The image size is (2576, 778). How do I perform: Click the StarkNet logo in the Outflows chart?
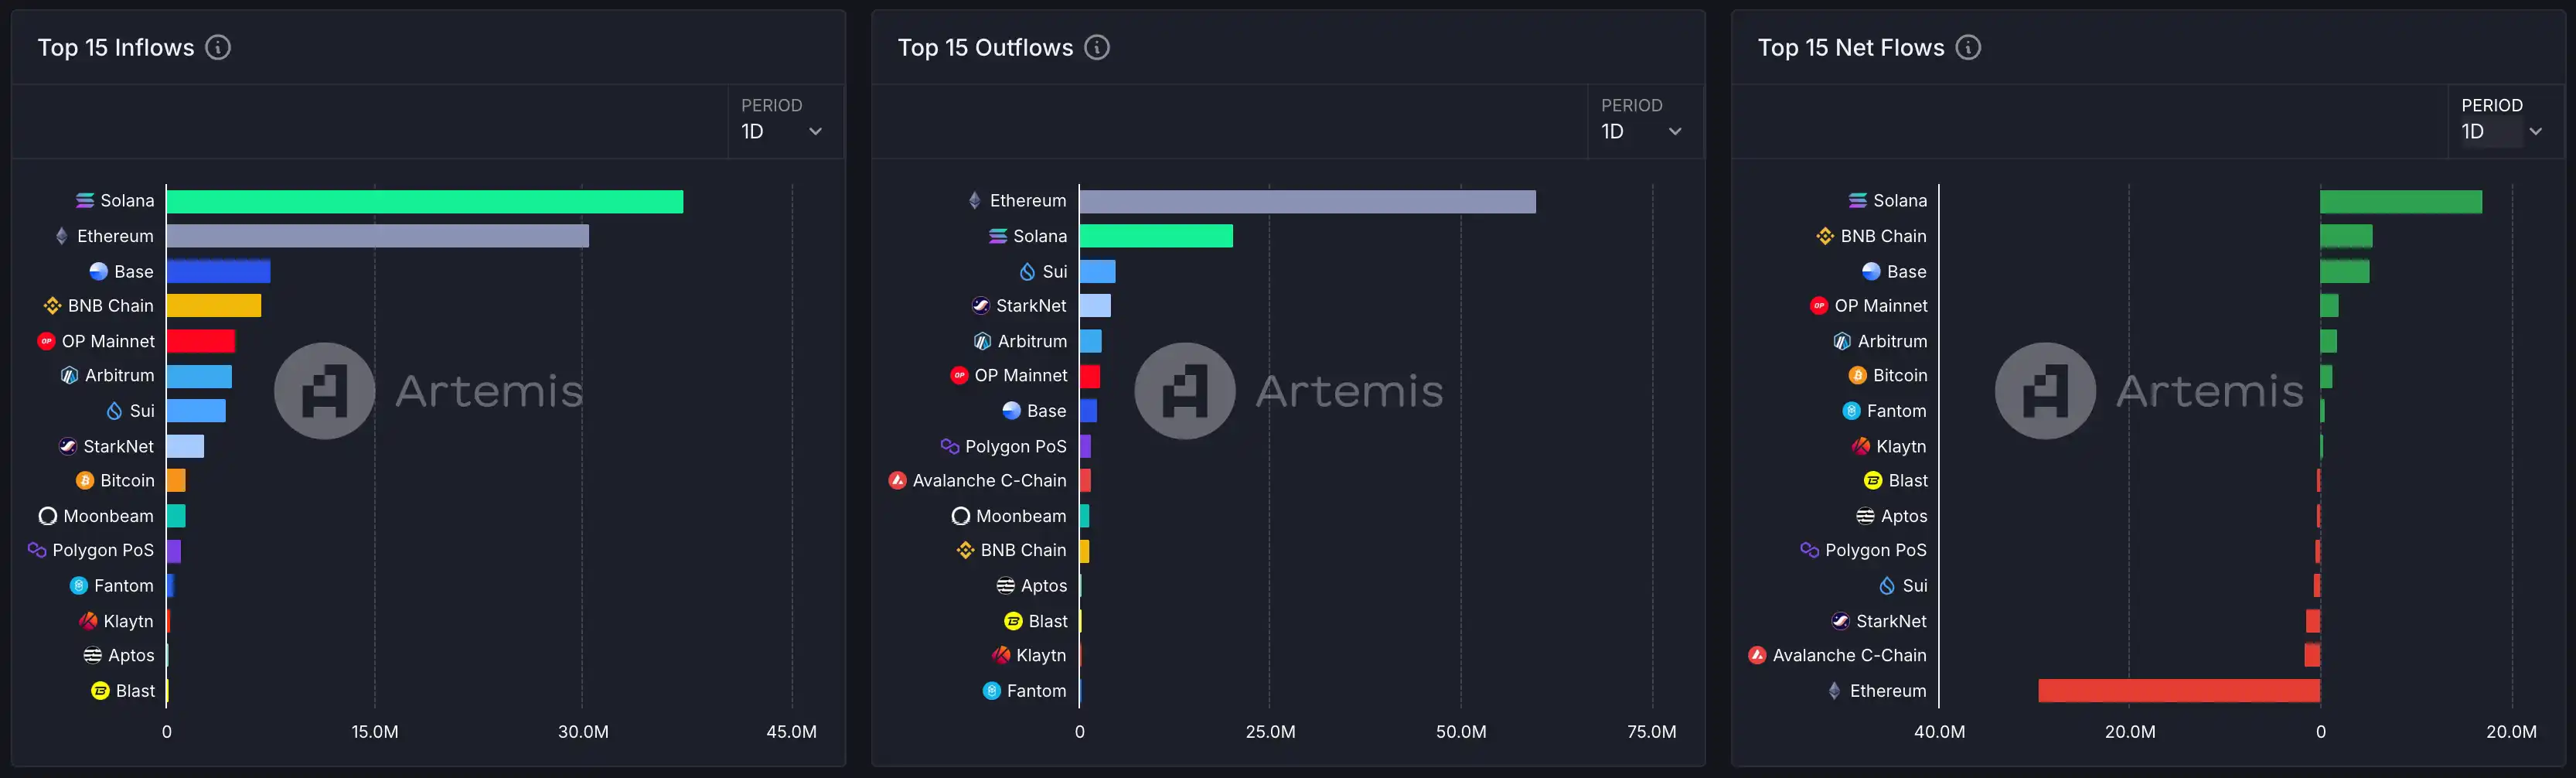tap(981, 306)
